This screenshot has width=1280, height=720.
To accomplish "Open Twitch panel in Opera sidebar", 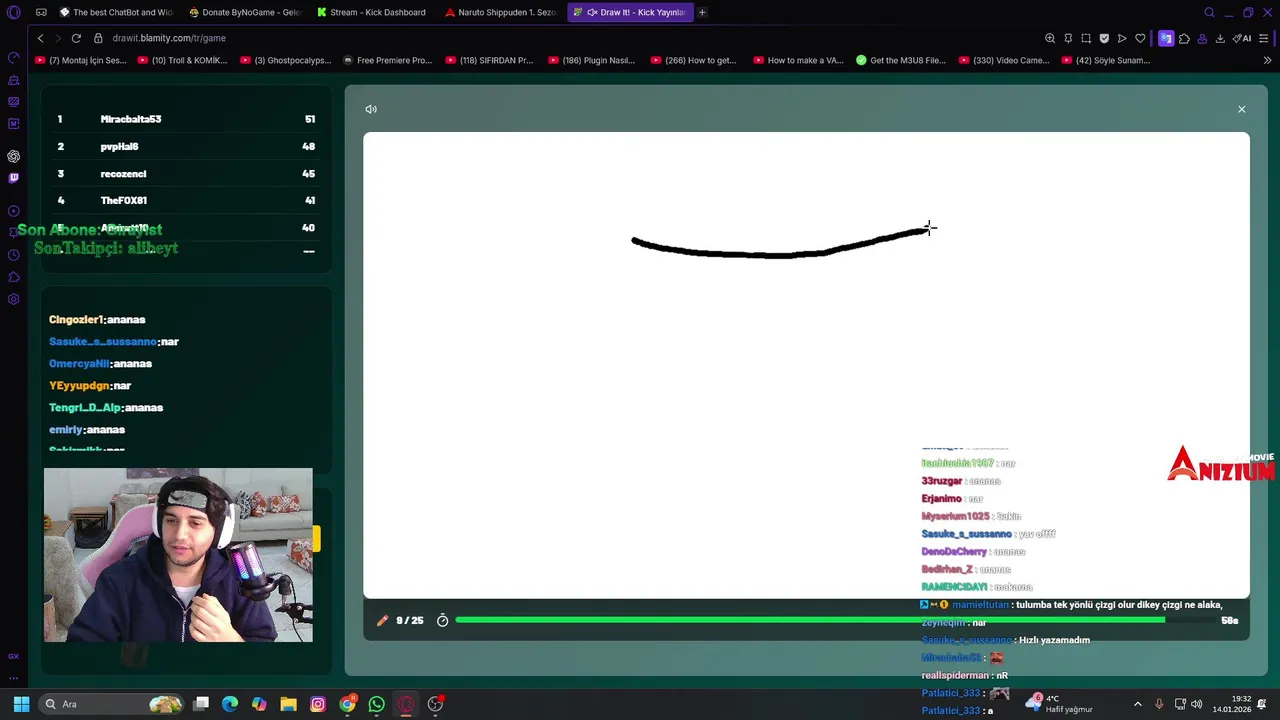I will click(x=14, y=178).
